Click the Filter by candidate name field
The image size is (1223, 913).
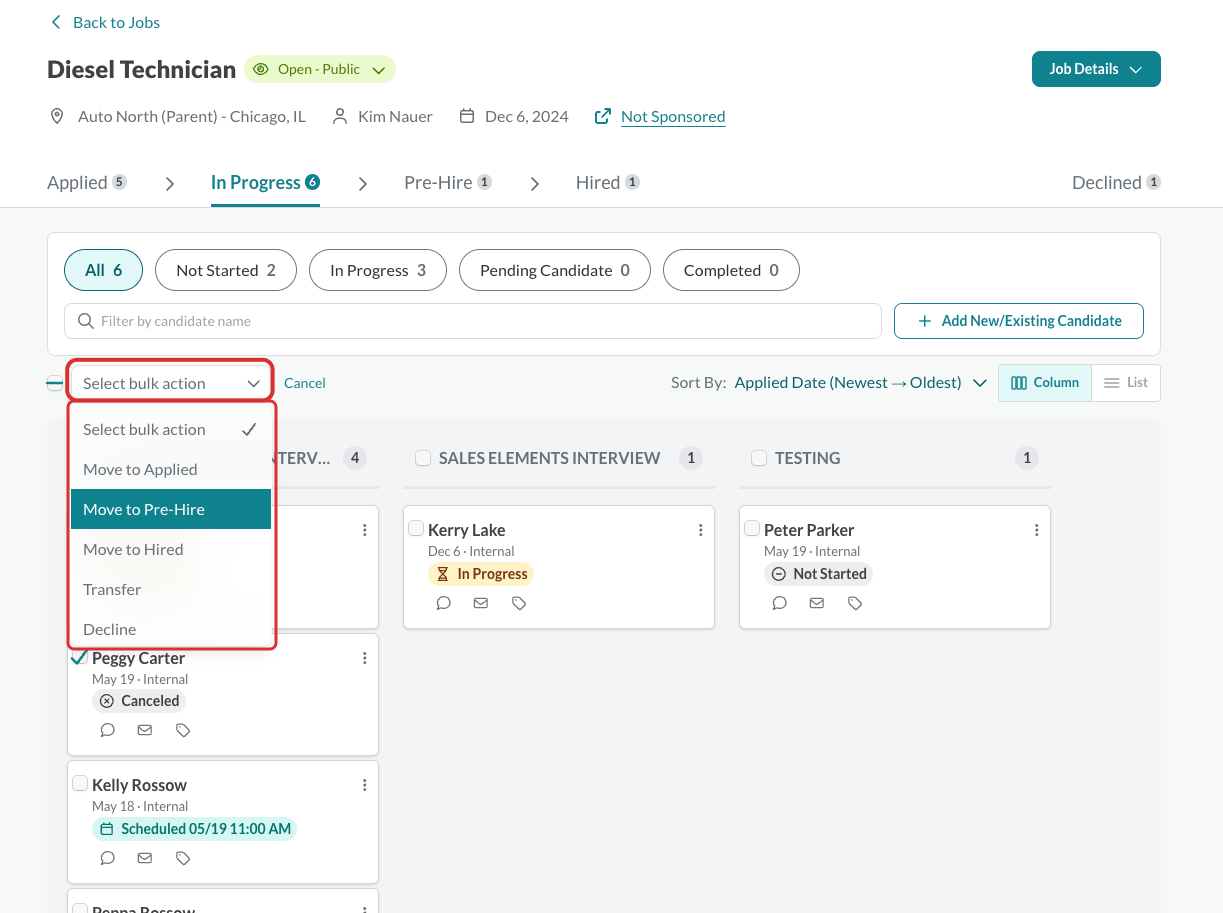click(x=473, y=321)
